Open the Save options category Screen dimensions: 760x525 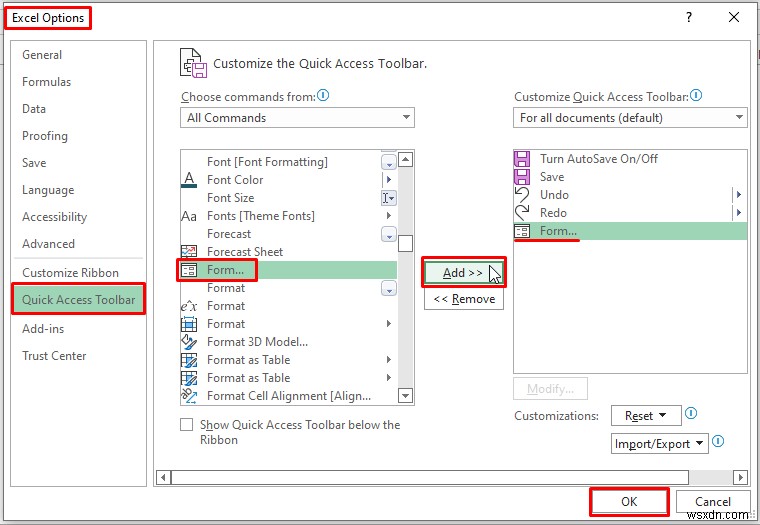pos(34,163)
